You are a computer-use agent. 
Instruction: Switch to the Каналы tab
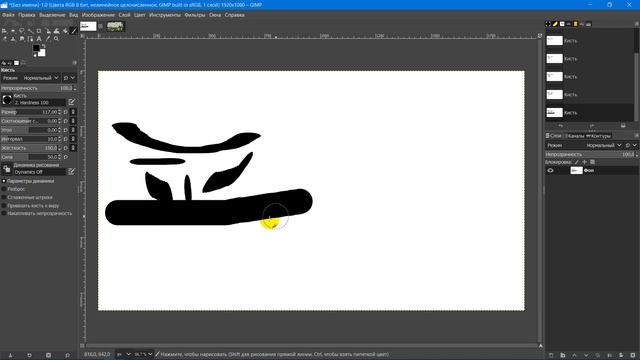[x=576, y=136]
